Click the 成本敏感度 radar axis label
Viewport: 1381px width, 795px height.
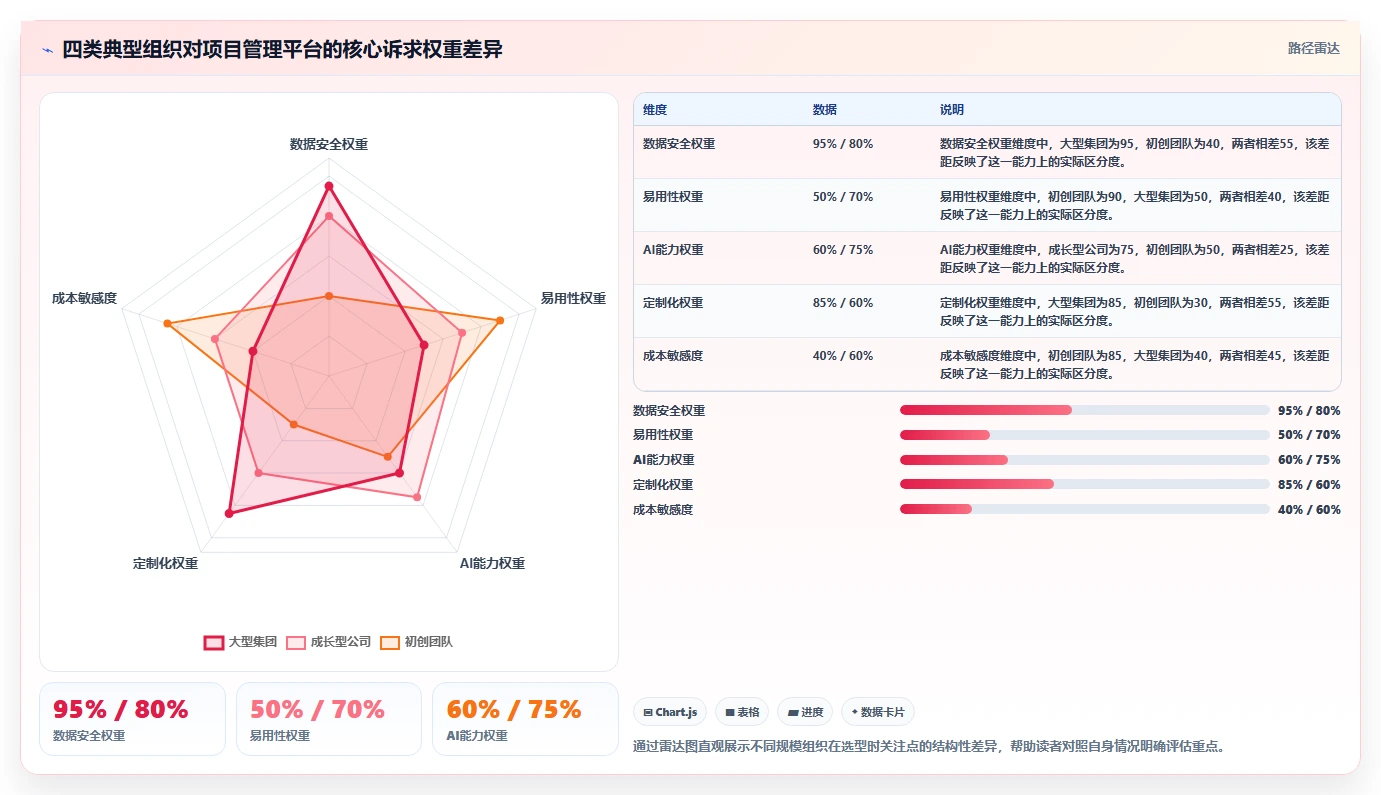(x=85, y=298)
